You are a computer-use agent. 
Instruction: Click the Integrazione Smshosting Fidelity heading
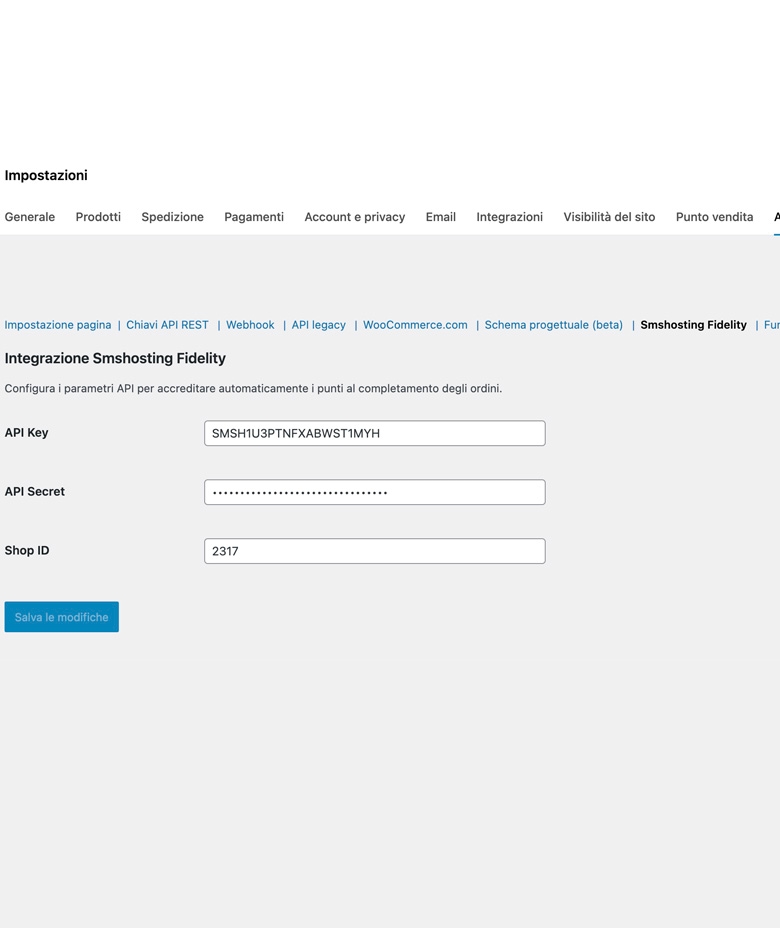click(115, 359)
